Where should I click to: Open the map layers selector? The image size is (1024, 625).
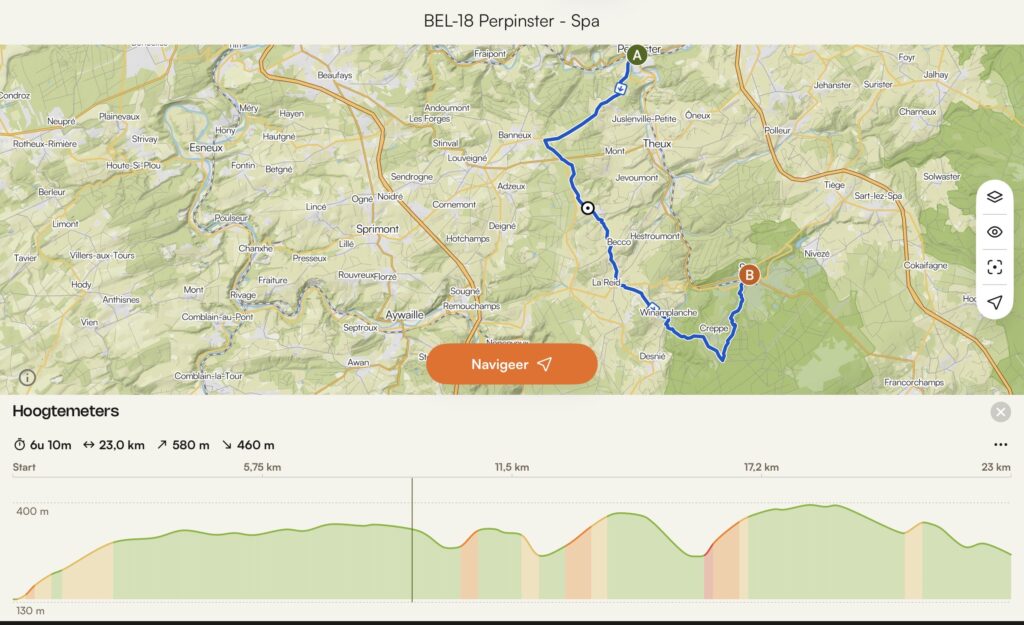click(994, 197)
